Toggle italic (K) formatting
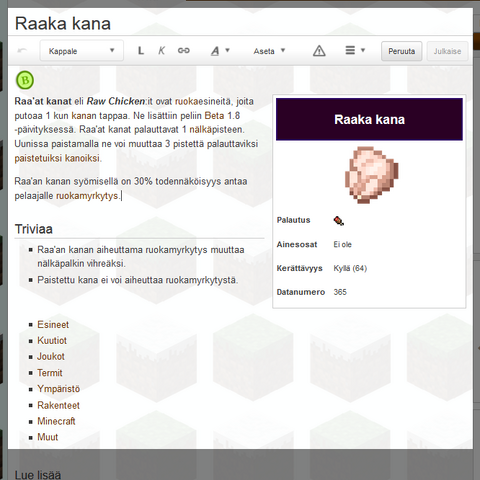The width and height of the screenshot is (480, 480). coord(161,51)
